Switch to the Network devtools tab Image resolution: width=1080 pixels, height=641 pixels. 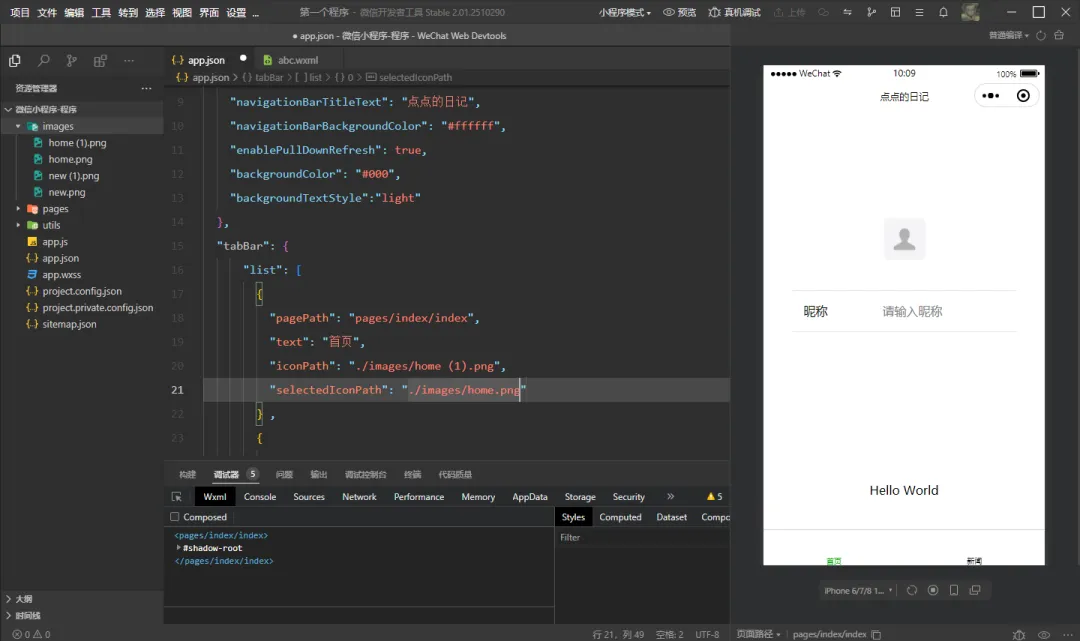pyautogui.click(x=359, y=496)
